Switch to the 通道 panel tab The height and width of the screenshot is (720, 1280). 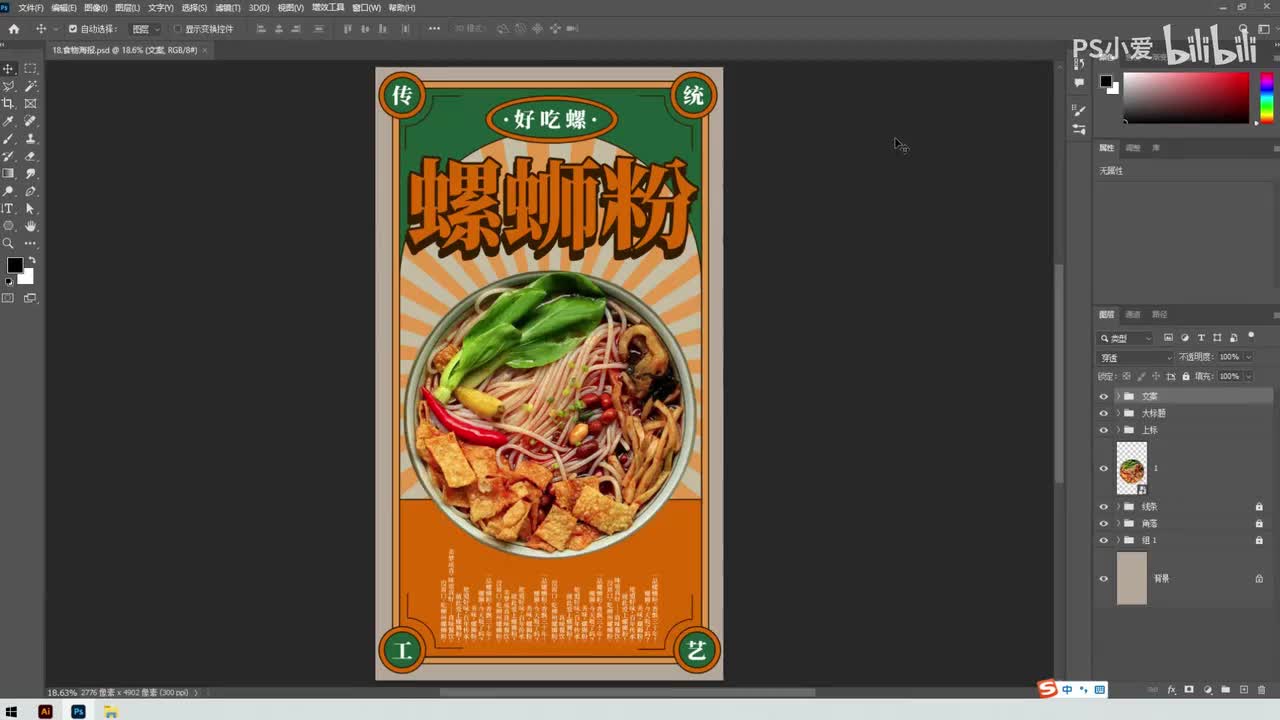tap(1133, 314)
